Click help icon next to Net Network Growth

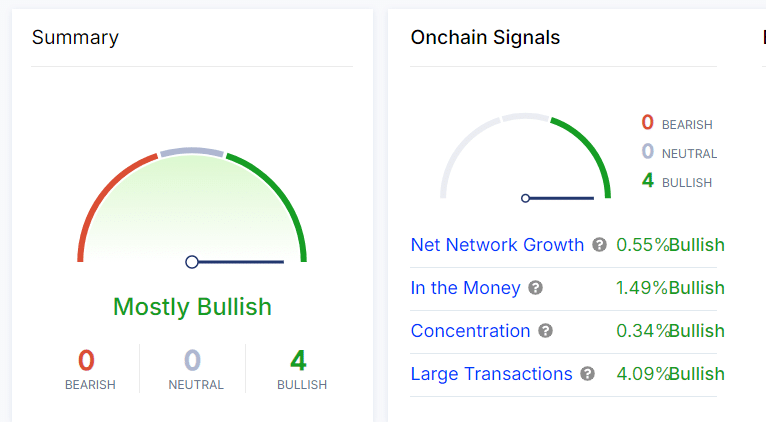tap(599, 245)
